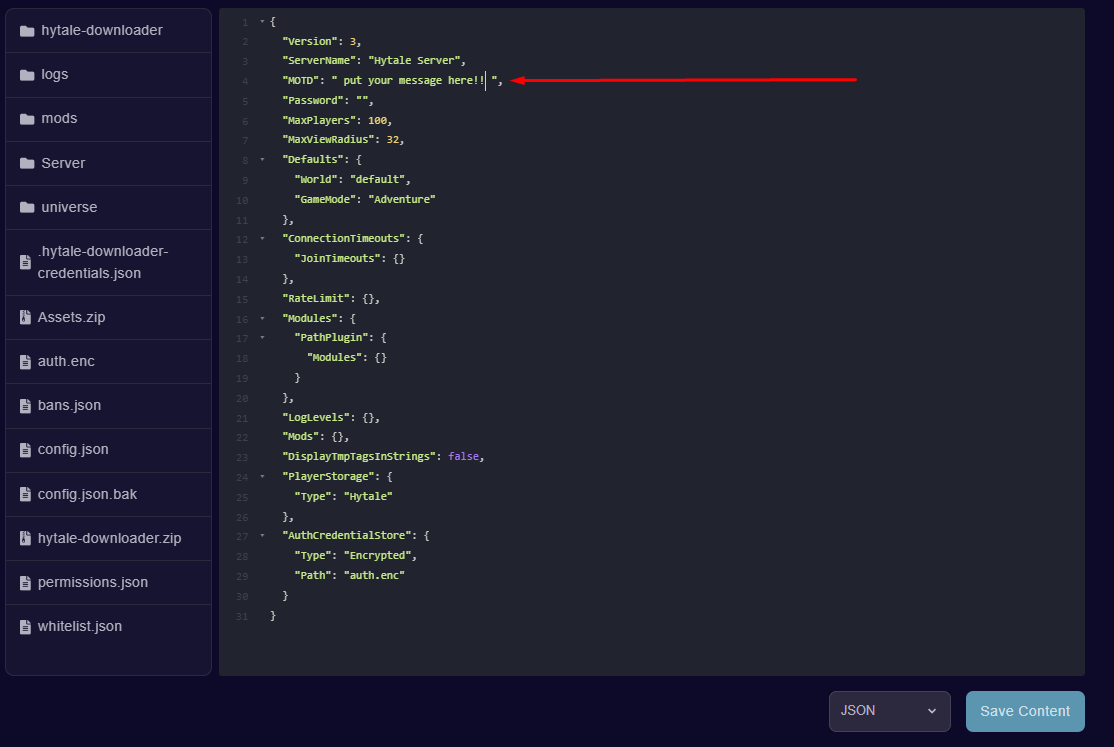Click the mods folder icon
This screenshot has width=1114, height=747.
click(x=27, y=119)
